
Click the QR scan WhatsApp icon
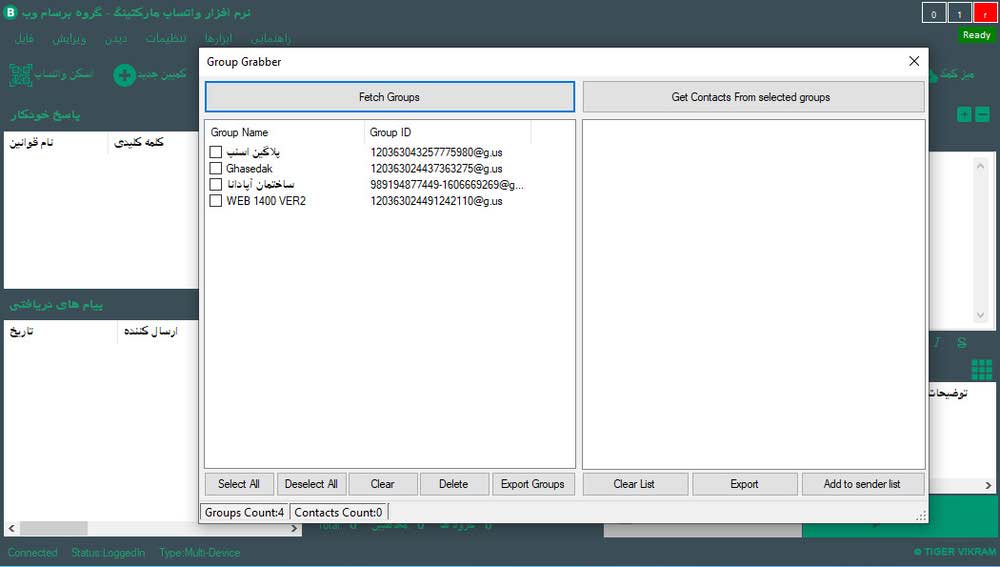[x=20, y=75]
